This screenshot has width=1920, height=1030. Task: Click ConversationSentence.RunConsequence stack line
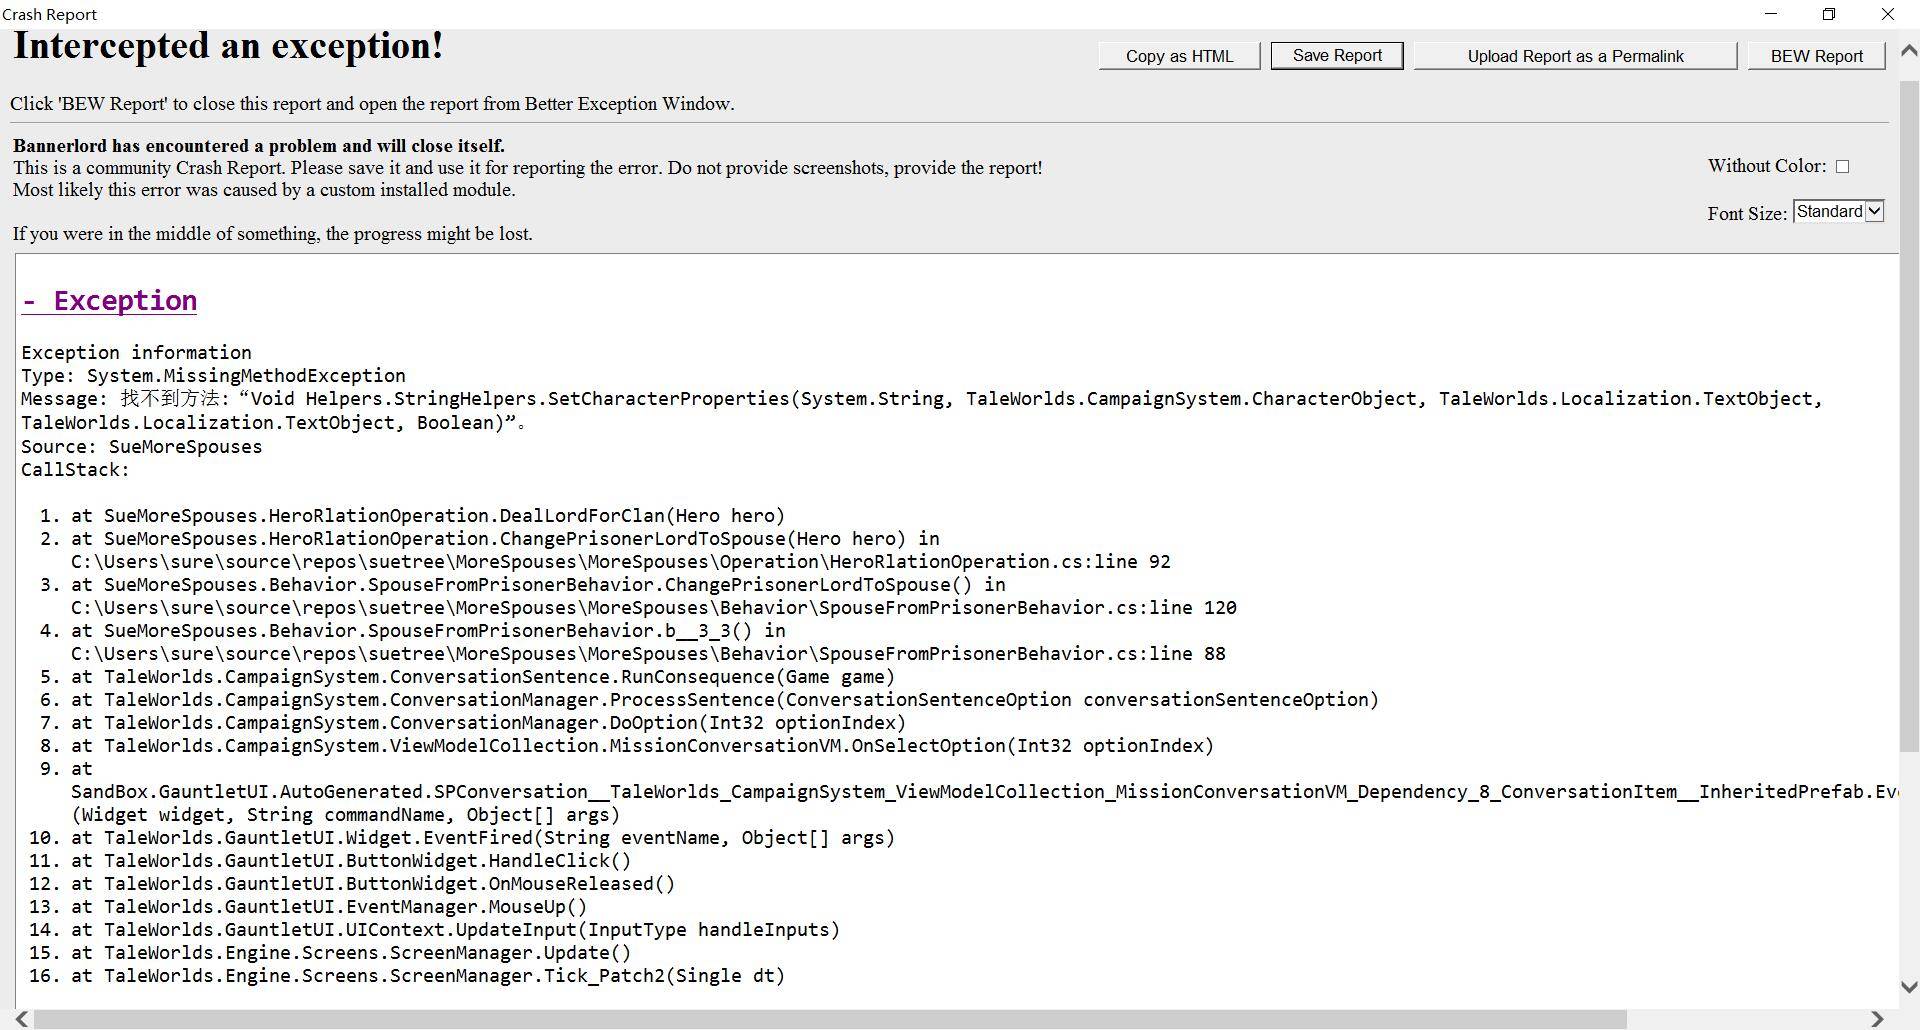[x=483, y=677]
